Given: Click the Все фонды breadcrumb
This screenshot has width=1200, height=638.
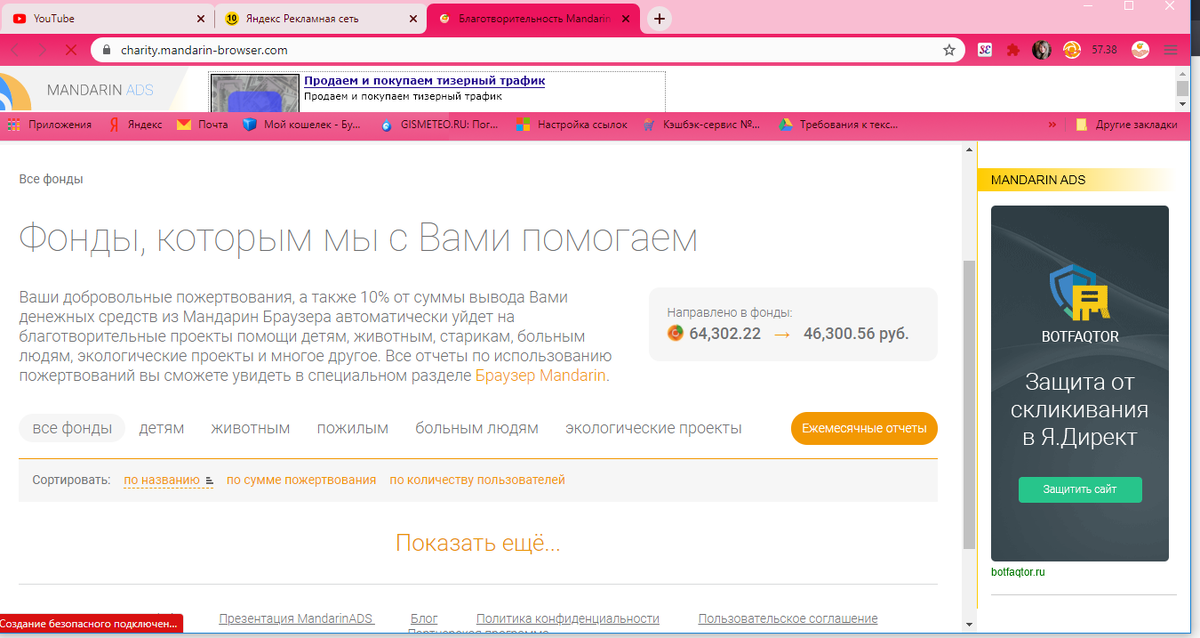Looking at the screenshot, I should coord(51,179).
